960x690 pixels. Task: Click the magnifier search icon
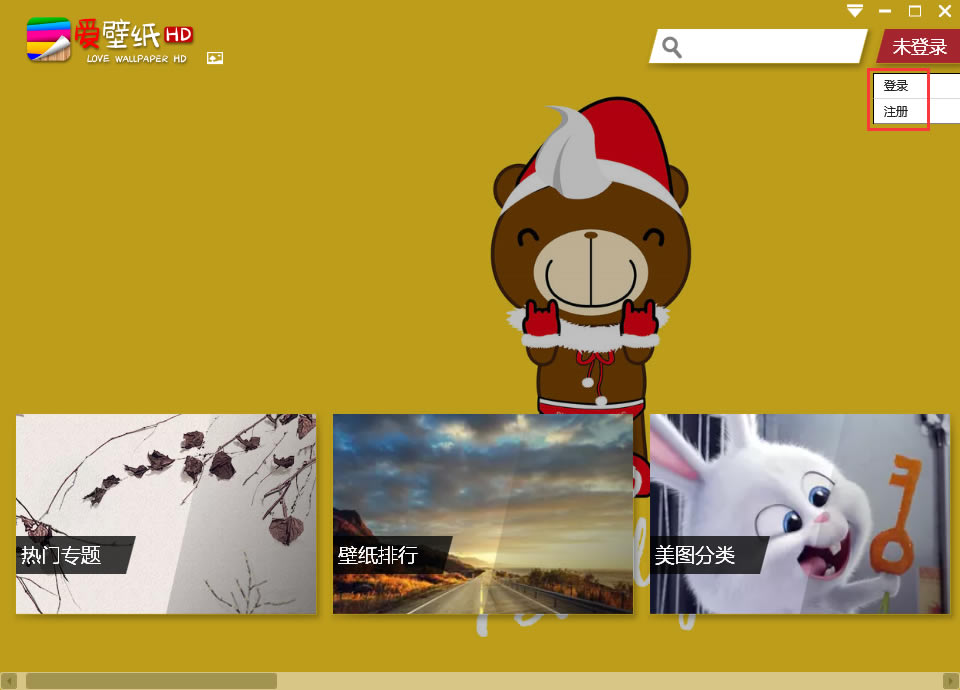tap(672, 47)
